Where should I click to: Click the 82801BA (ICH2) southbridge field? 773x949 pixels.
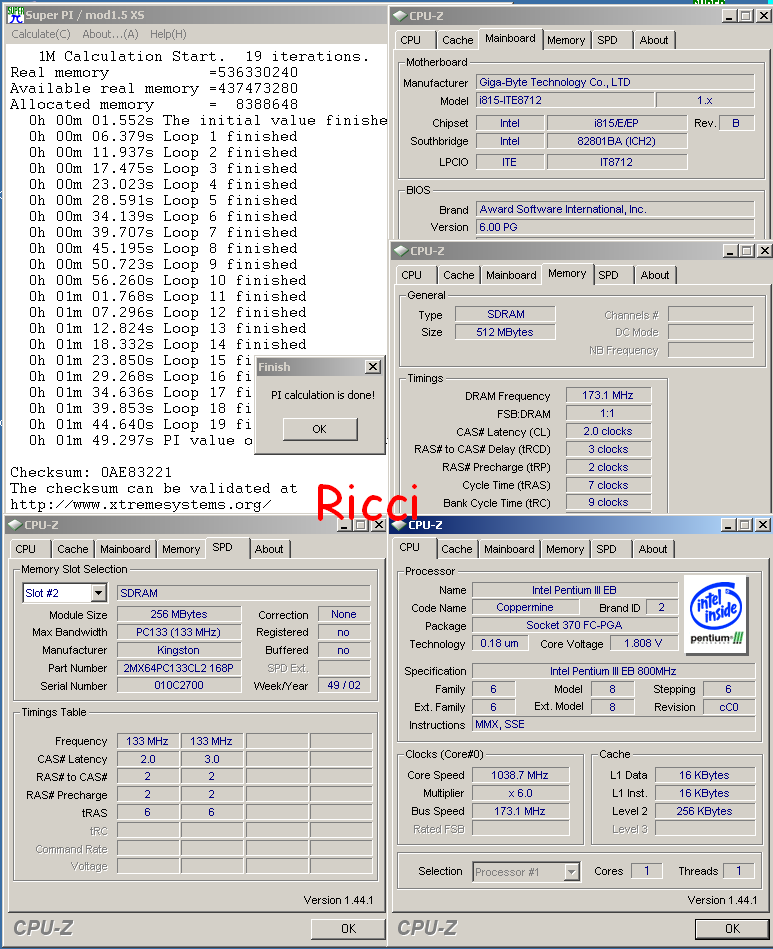[617, 141]
